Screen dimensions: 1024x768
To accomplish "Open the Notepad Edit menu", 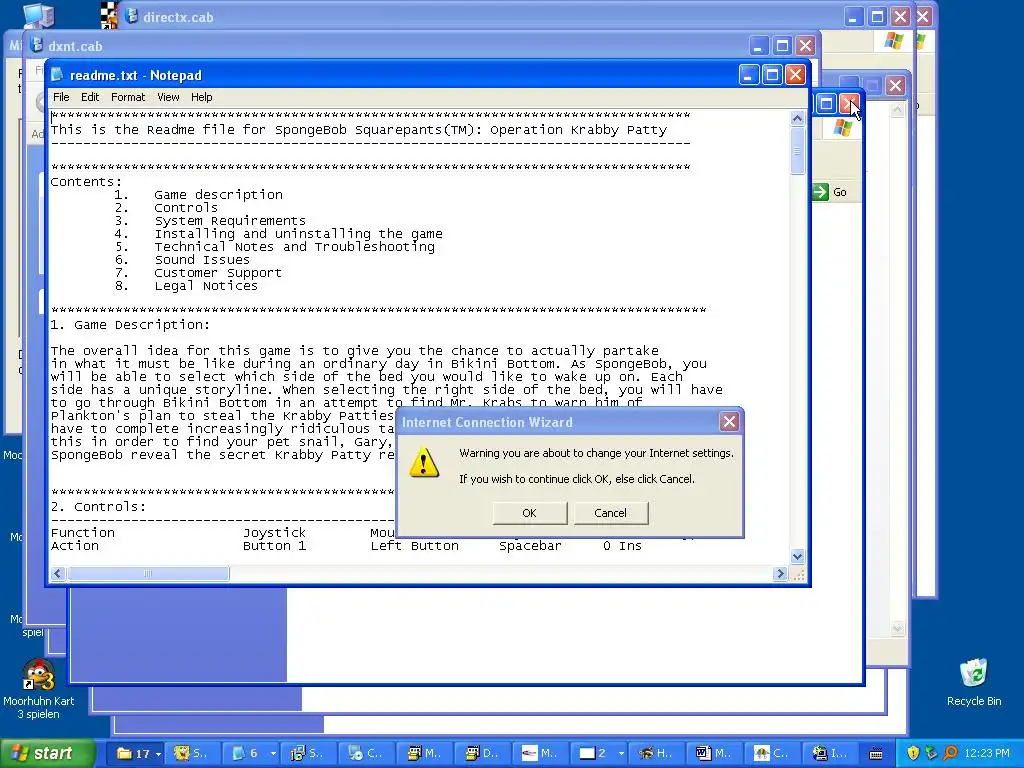I will (x=90, y=97).
